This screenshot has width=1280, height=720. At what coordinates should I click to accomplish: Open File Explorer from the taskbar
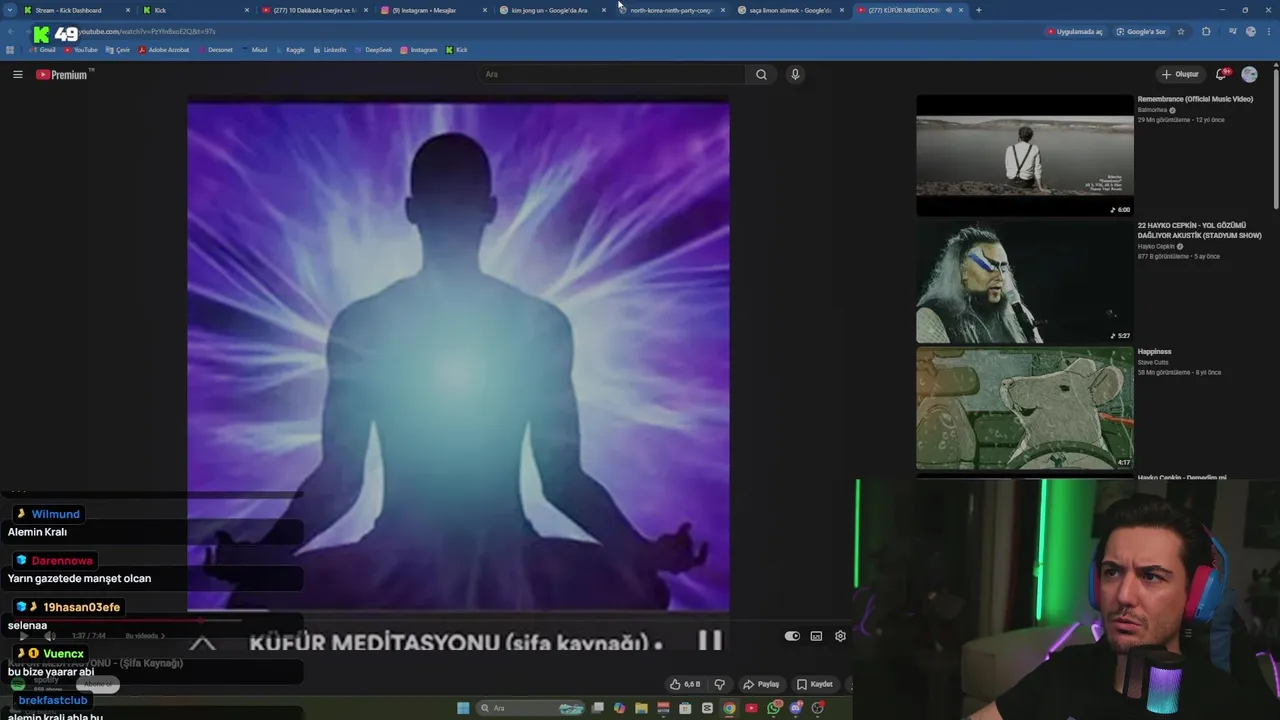(x=641, y=708)
